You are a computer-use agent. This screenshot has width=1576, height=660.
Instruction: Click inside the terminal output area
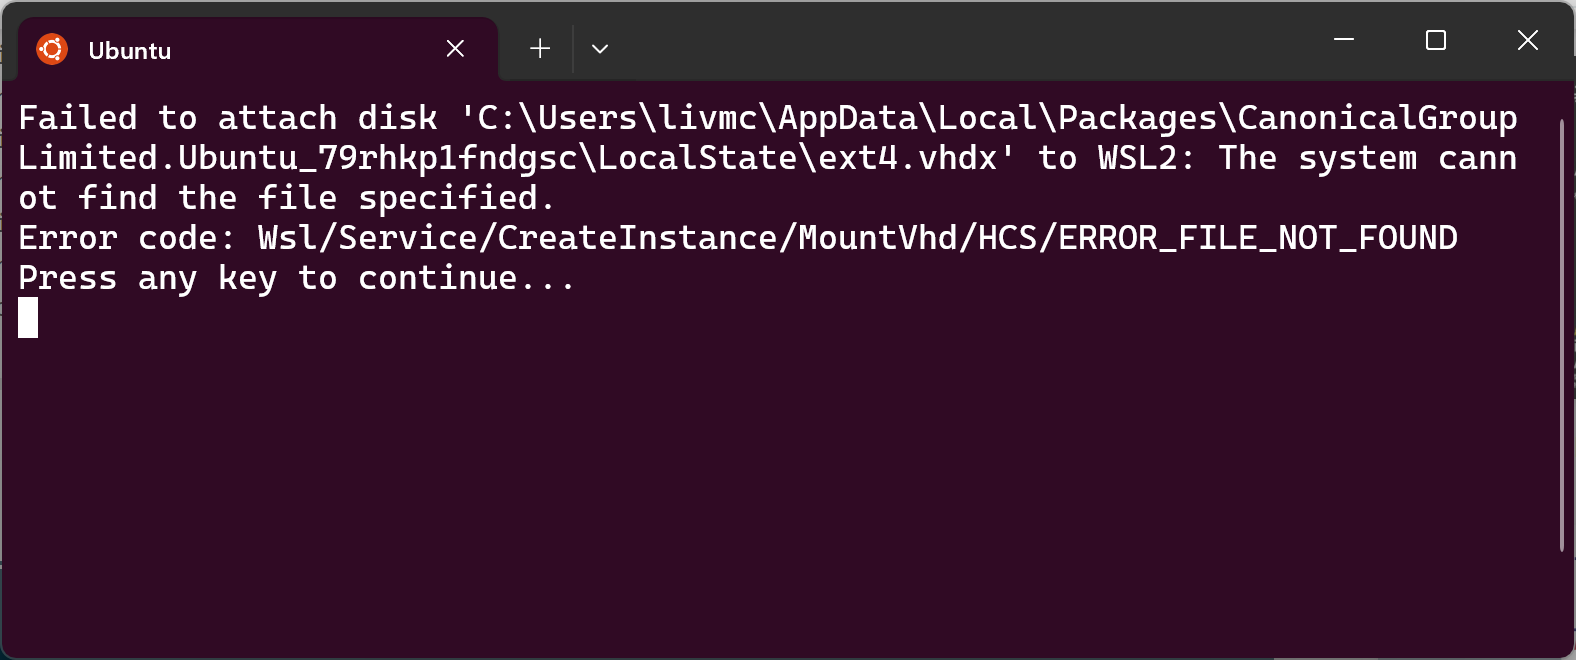pyautogui.click(x=700, y=450)
